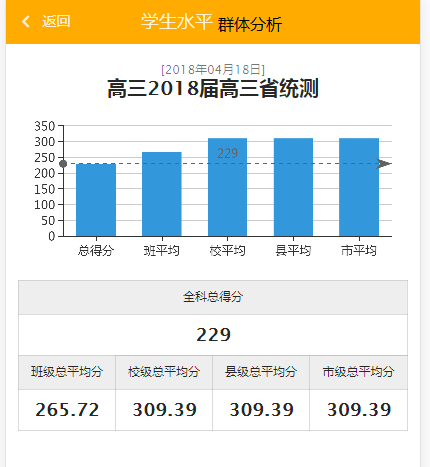
Task: Click the 县平均 bar in chart
Action: click(x=293, y=187)
